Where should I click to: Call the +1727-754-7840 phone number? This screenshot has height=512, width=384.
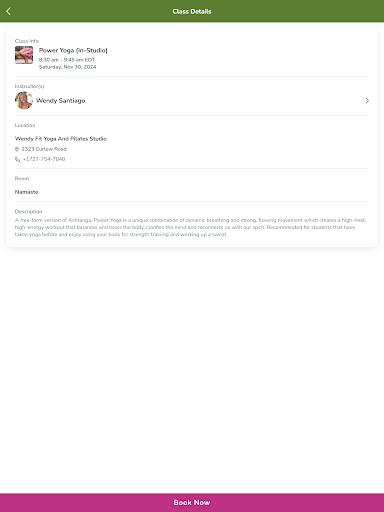tap(44, 159)
